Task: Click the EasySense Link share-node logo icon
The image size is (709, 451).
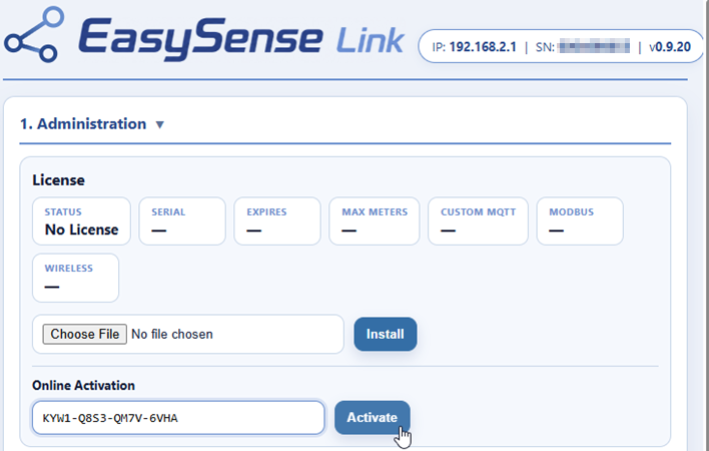Action: pyautogui.click(x=33, y=34)
